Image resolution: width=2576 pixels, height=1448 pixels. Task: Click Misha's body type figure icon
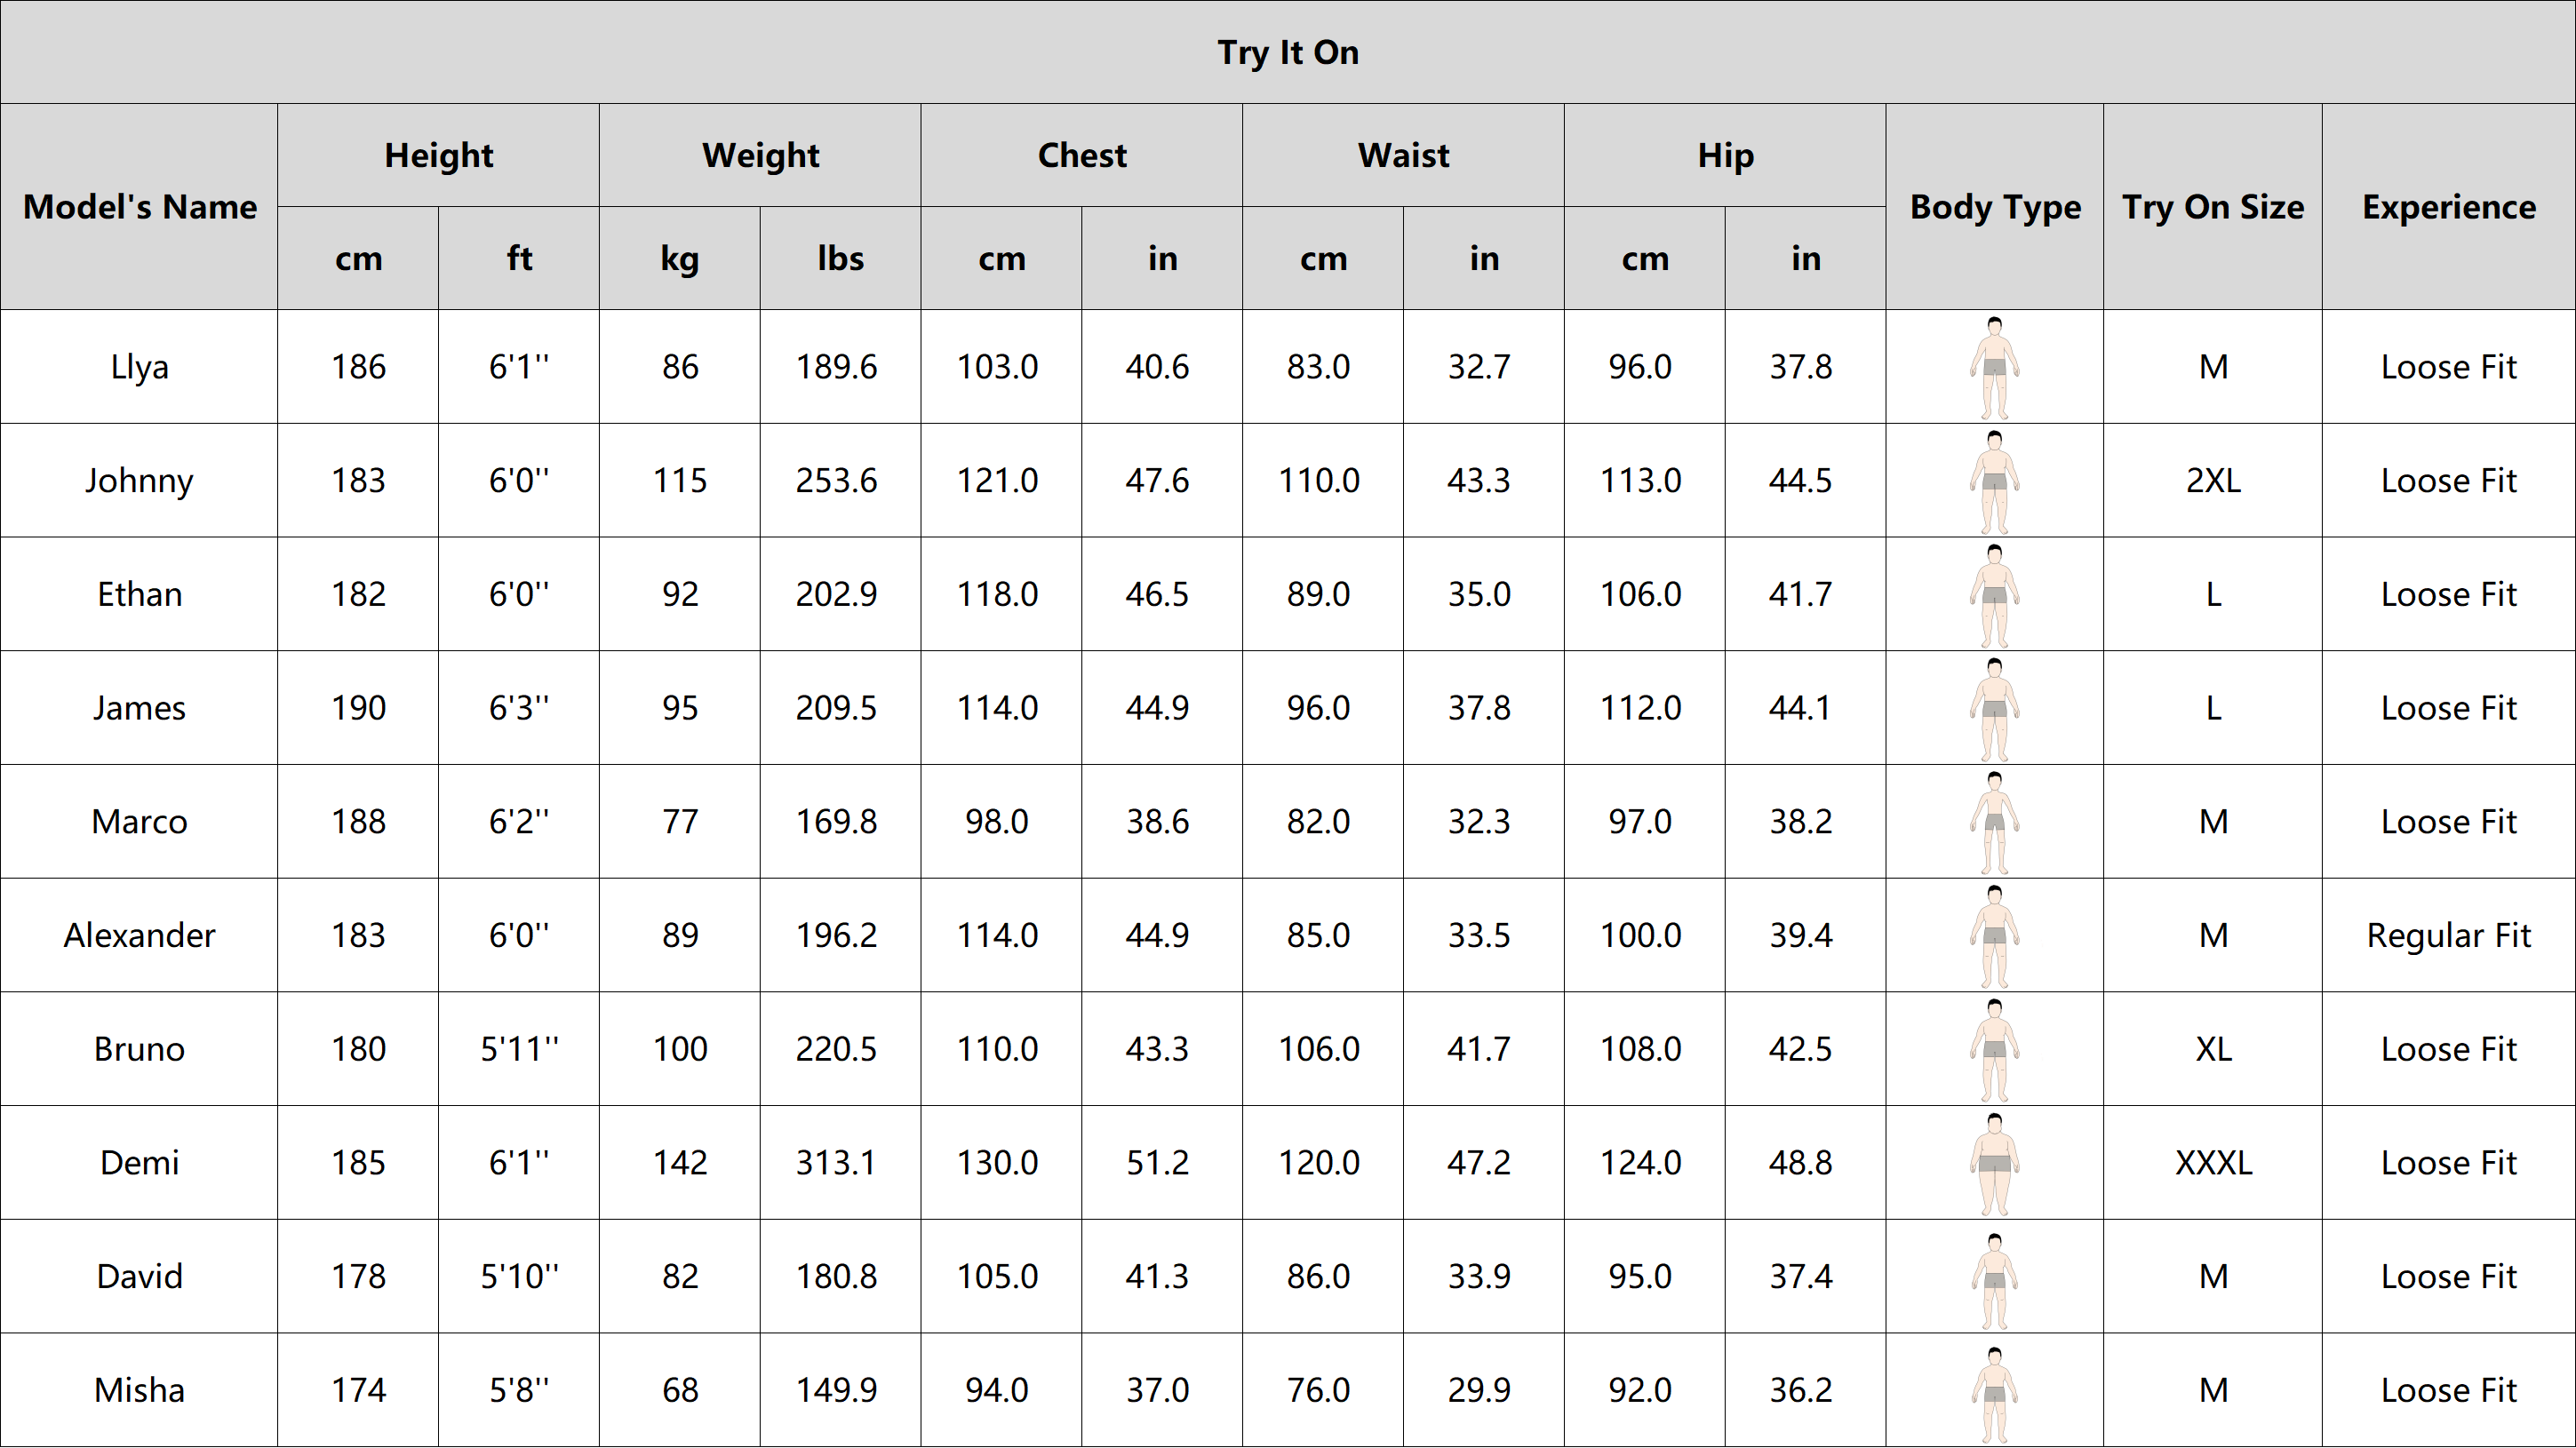(x=1994, y=1391)
